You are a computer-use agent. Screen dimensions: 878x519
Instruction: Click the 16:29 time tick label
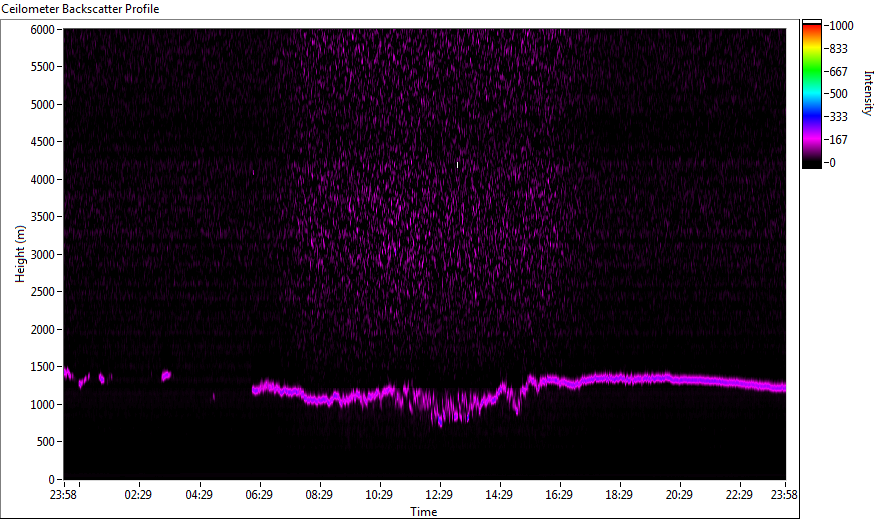click(x=559, y=495)
